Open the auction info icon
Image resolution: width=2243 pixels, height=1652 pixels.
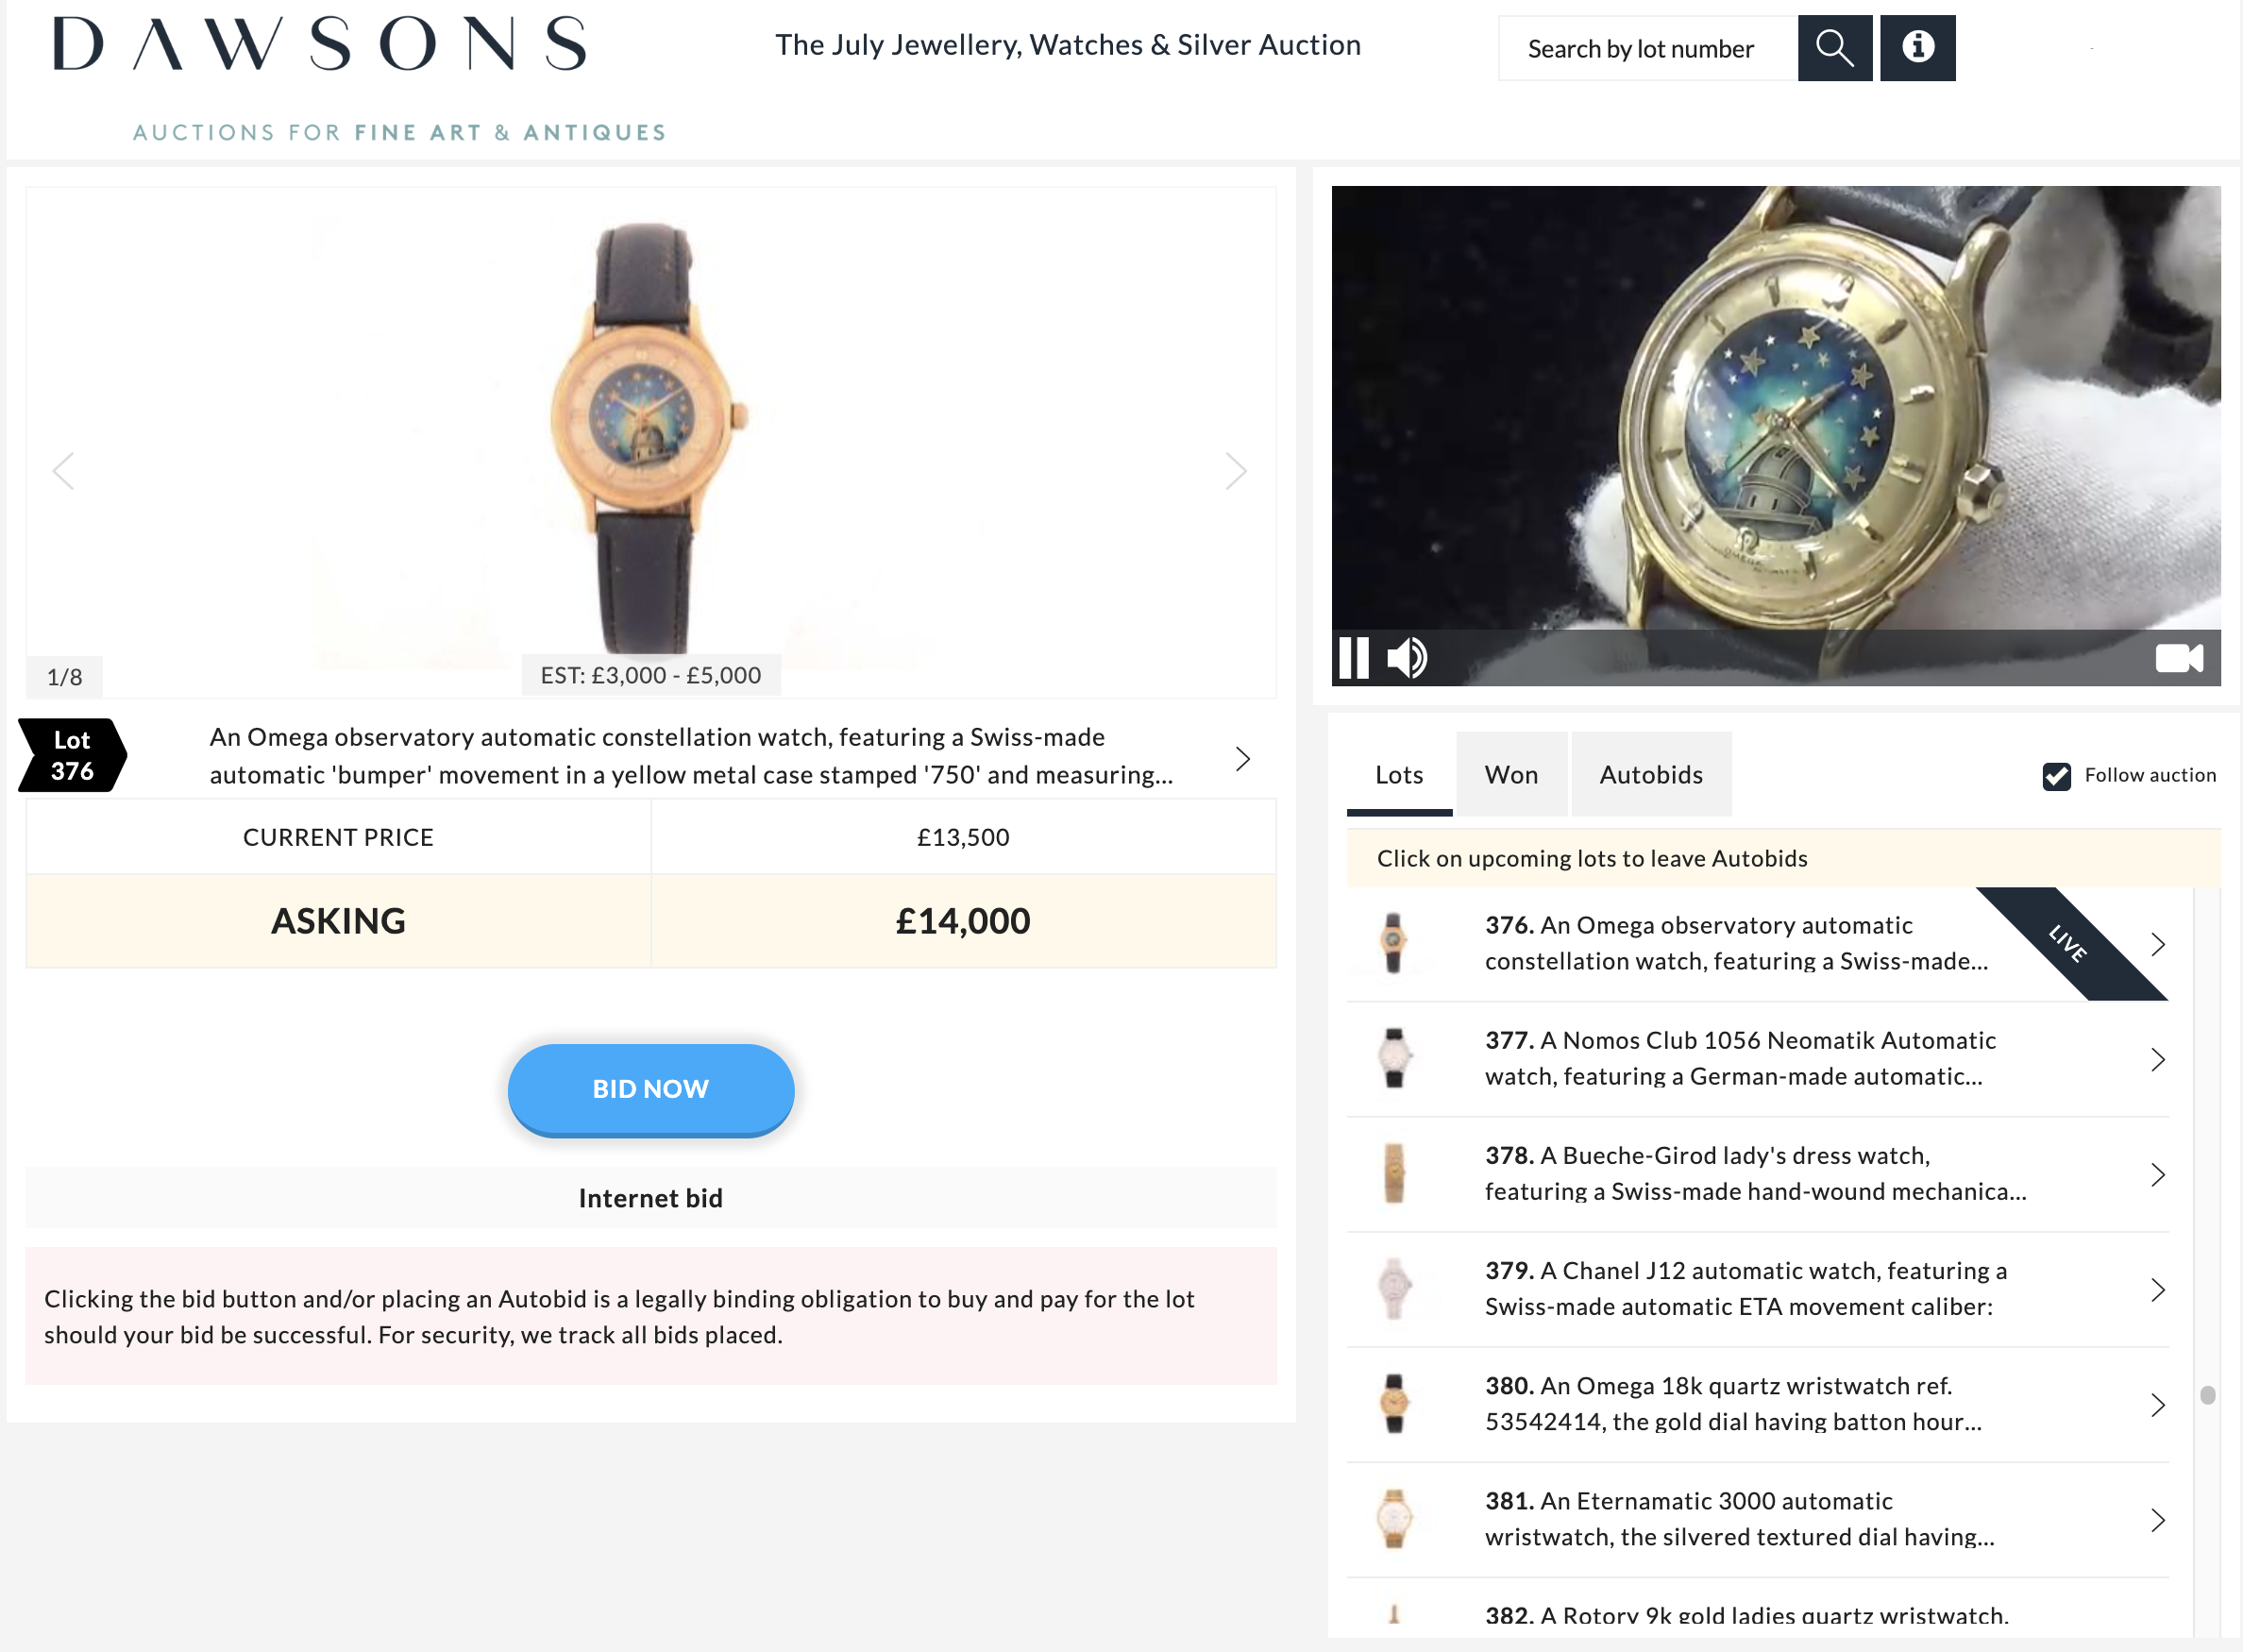1917,47
